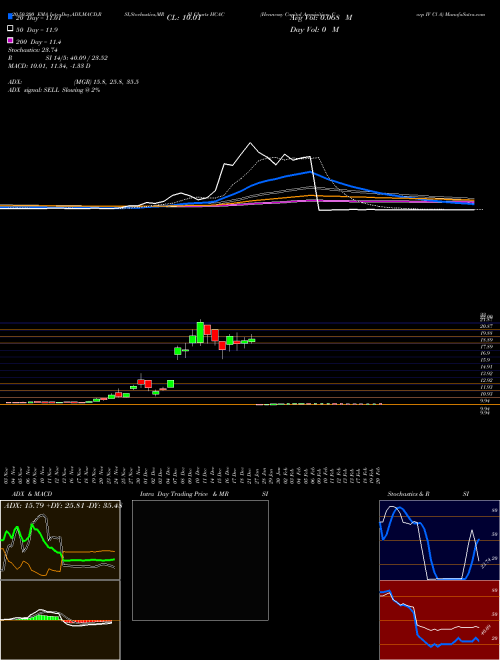Click the empty intraday trading price panel
Image resolution: width=500 pixels, height=660 pixels.
(x=200, y=560)
